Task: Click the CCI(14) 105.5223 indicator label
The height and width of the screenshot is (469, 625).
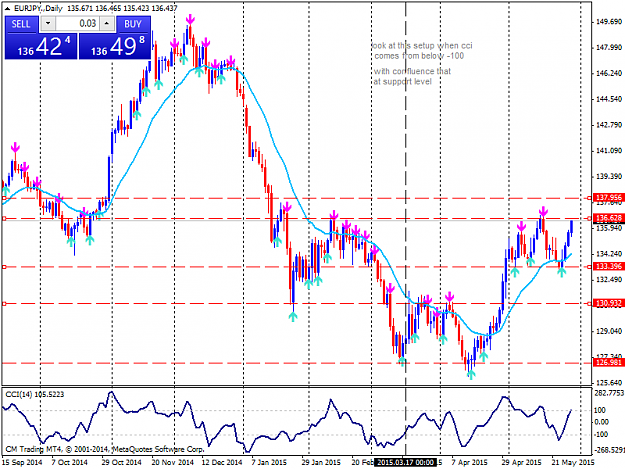Action: click(x=35, y=394)
